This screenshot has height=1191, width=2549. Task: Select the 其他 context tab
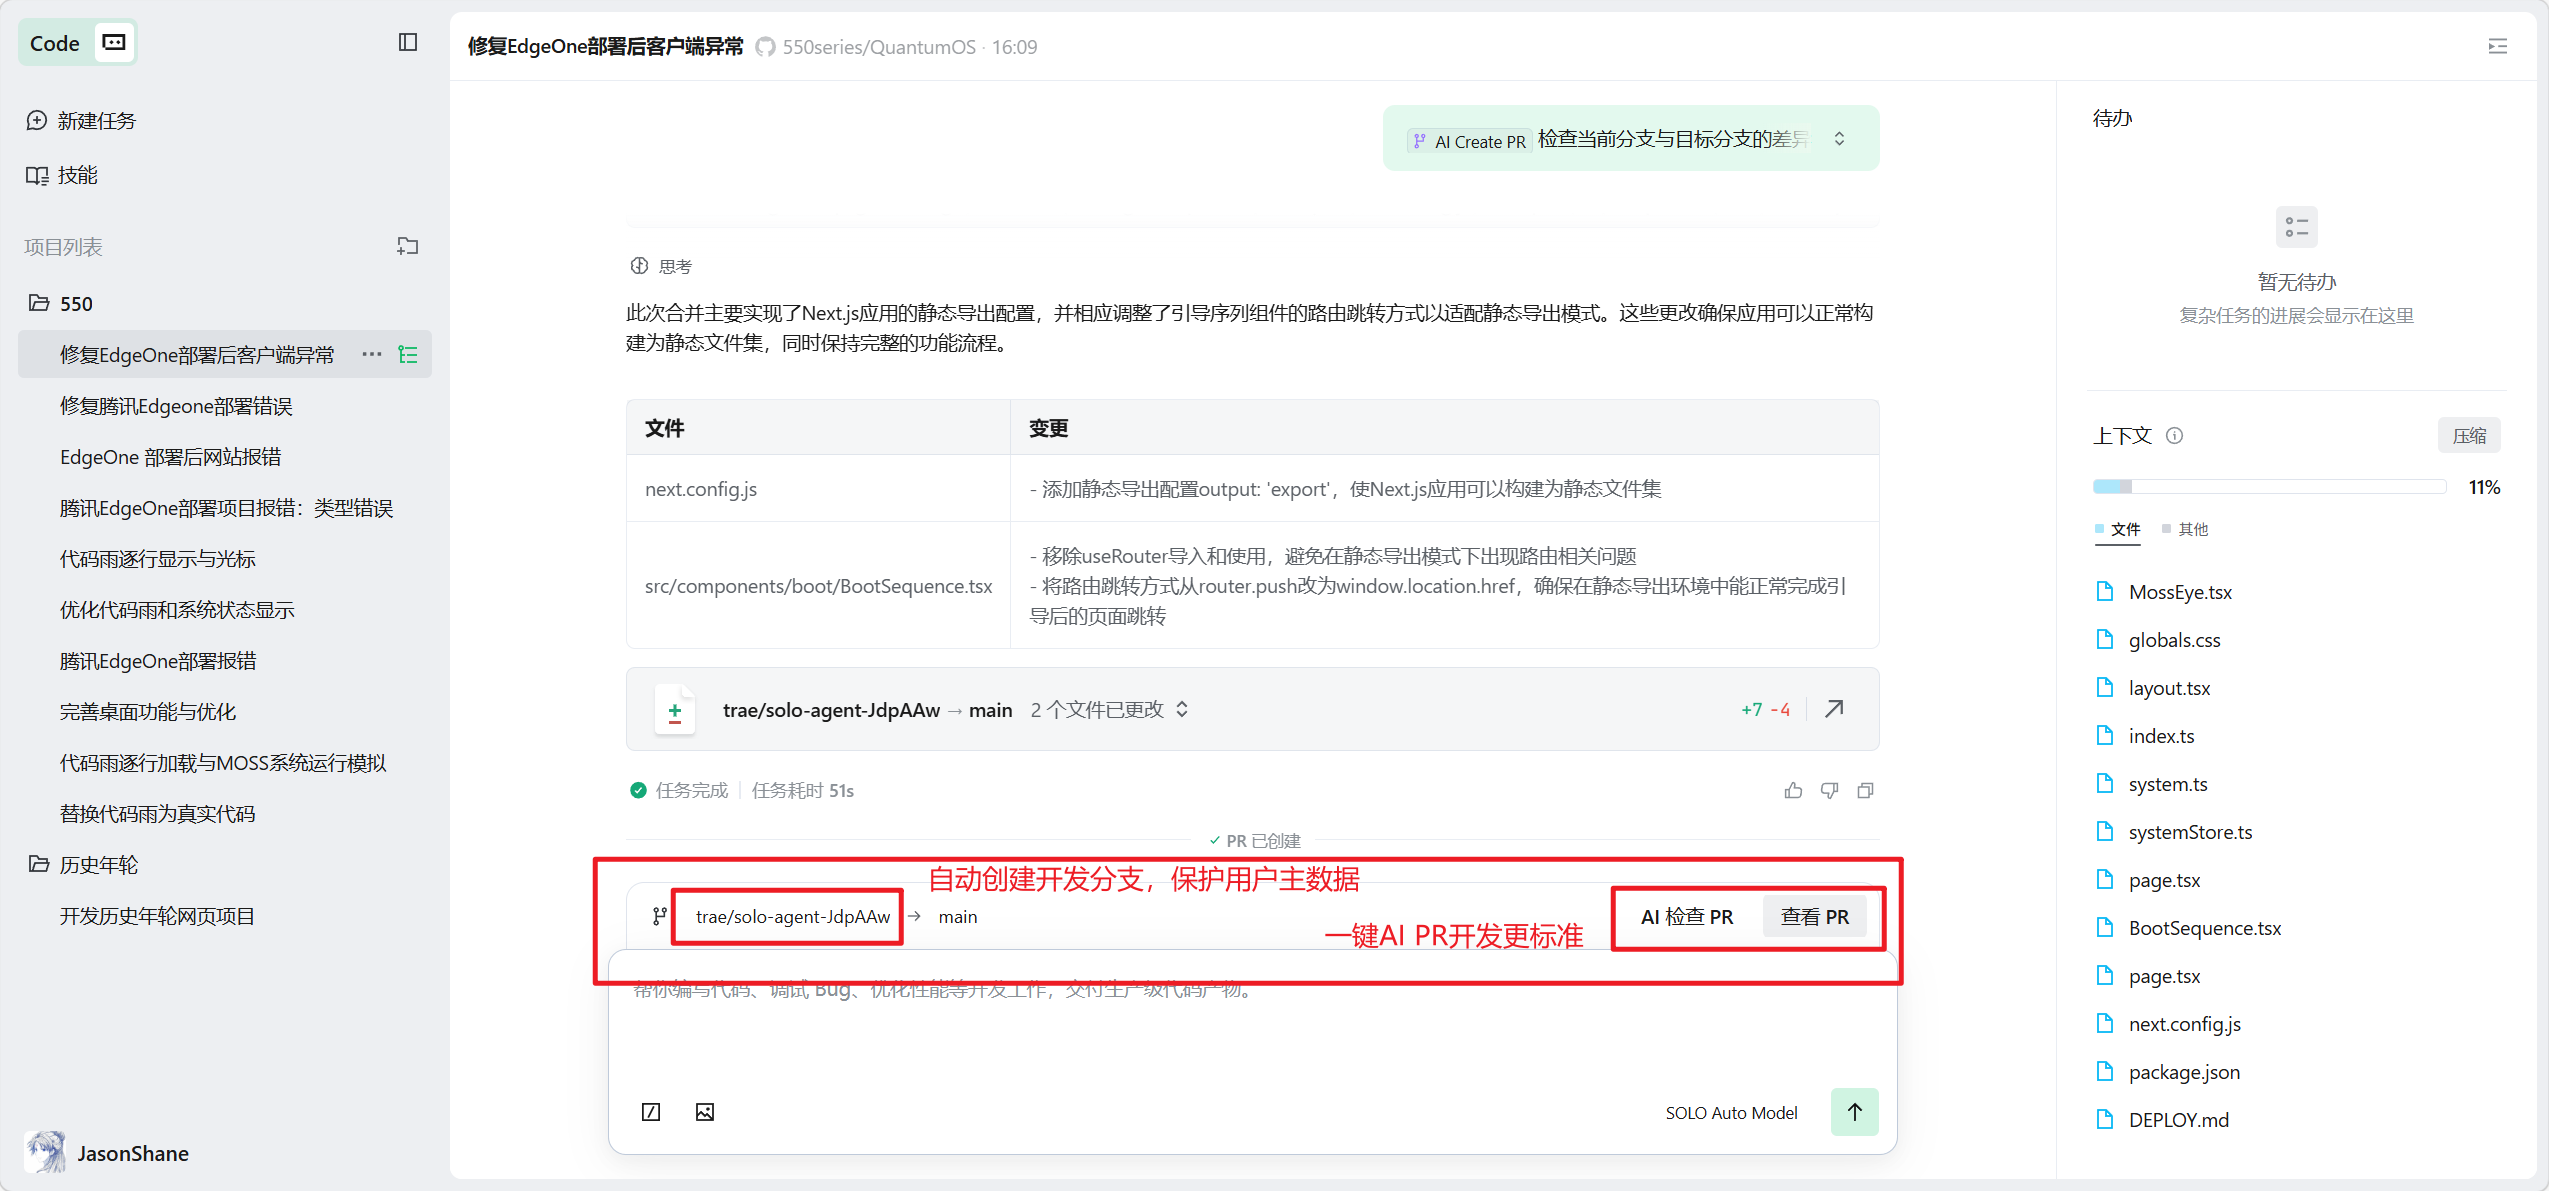click(2192, 529)
